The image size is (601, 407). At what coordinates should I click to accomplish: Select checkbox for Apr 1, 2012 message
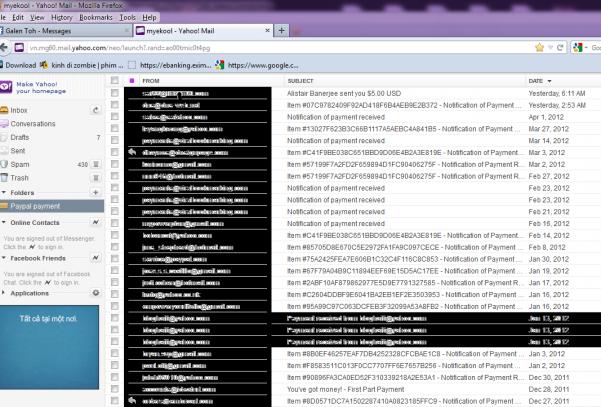(x=115, y=117)
